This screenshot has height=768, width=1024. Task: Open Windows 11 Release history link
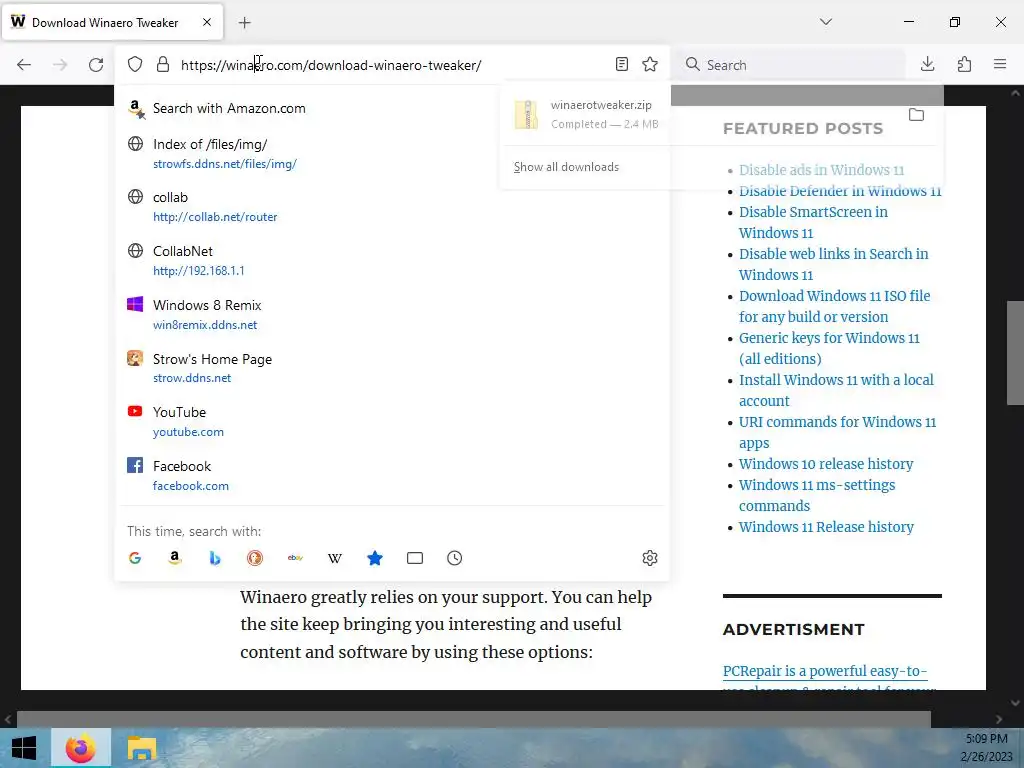pos(825,527)
